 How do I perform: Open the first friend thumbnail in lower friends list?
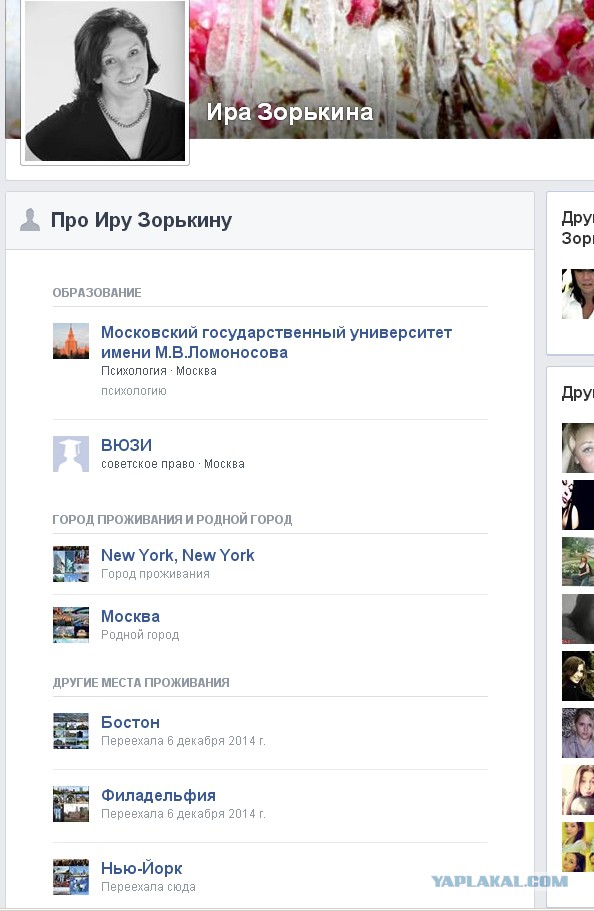[x=578, y=448]
